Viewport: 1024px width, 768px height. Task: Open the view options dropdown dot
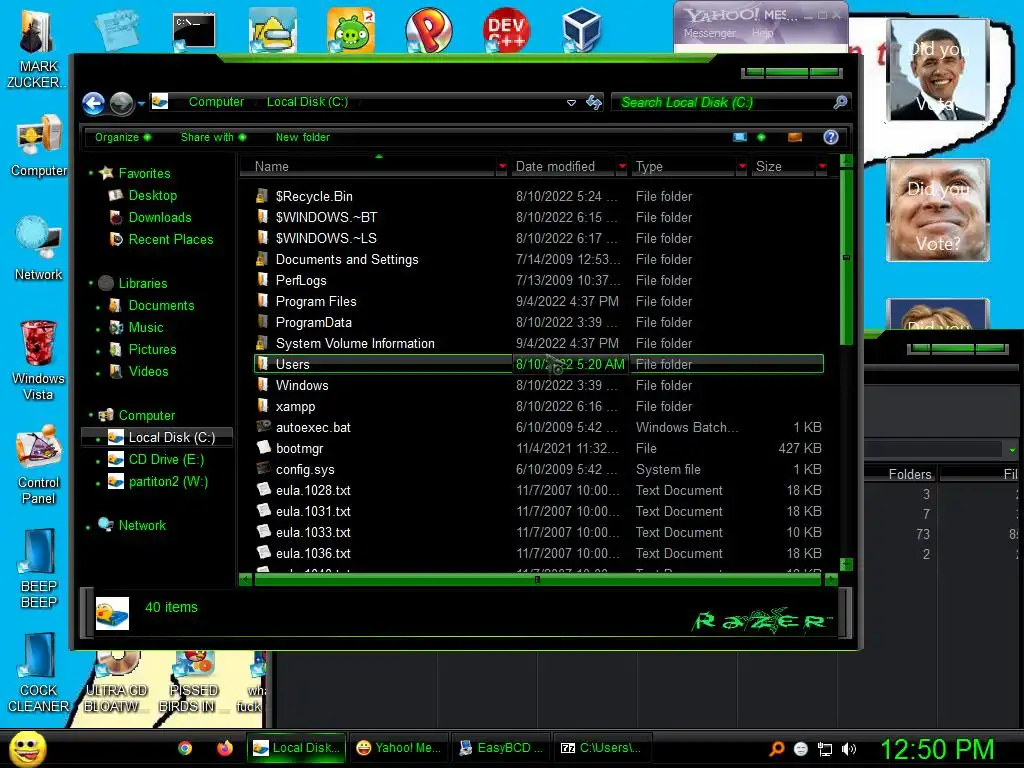tap(761, 137)
